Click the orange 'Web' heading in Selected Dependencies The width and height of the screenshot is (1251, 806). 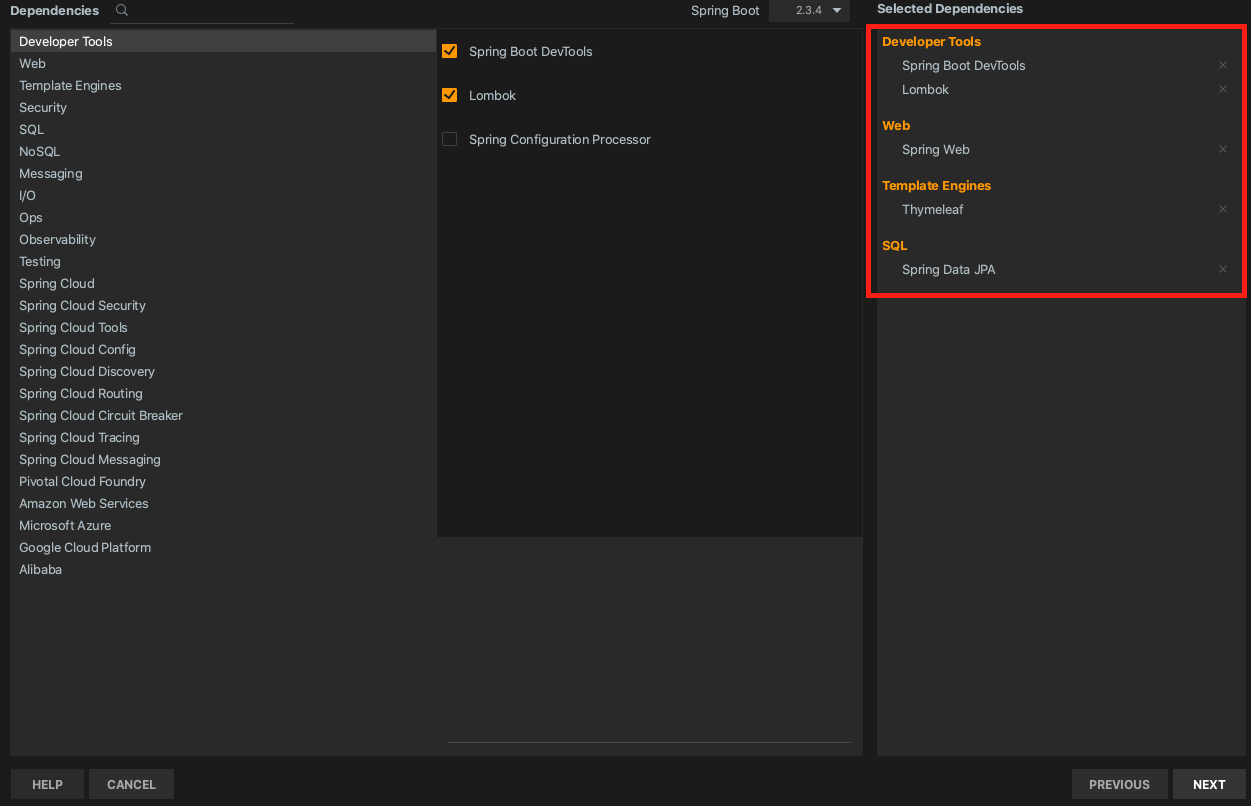(896, 125)
